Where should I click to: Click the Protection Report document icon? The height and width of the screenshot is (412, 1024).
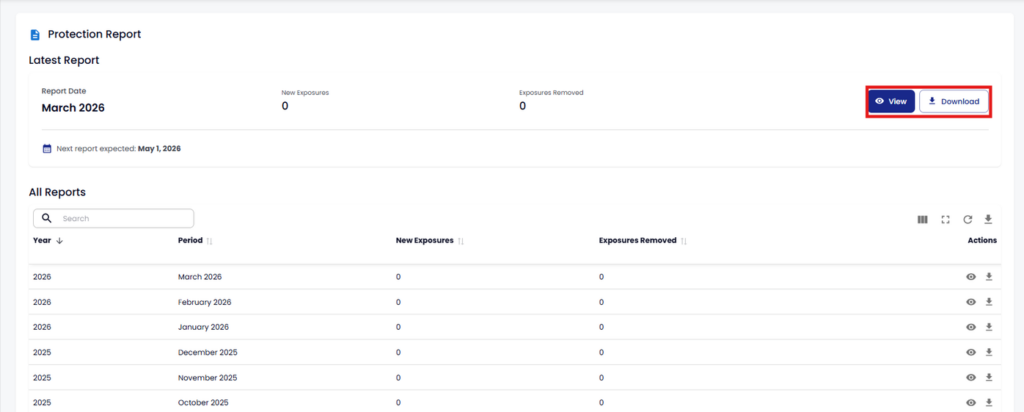click(35, 35)
